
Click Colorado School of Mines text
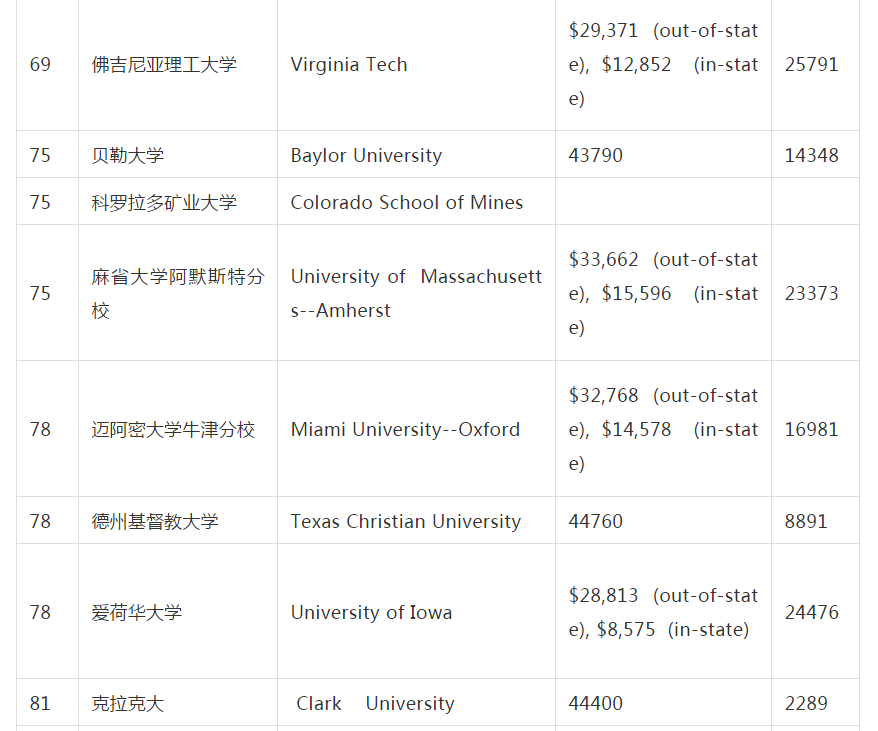point(407,202)
